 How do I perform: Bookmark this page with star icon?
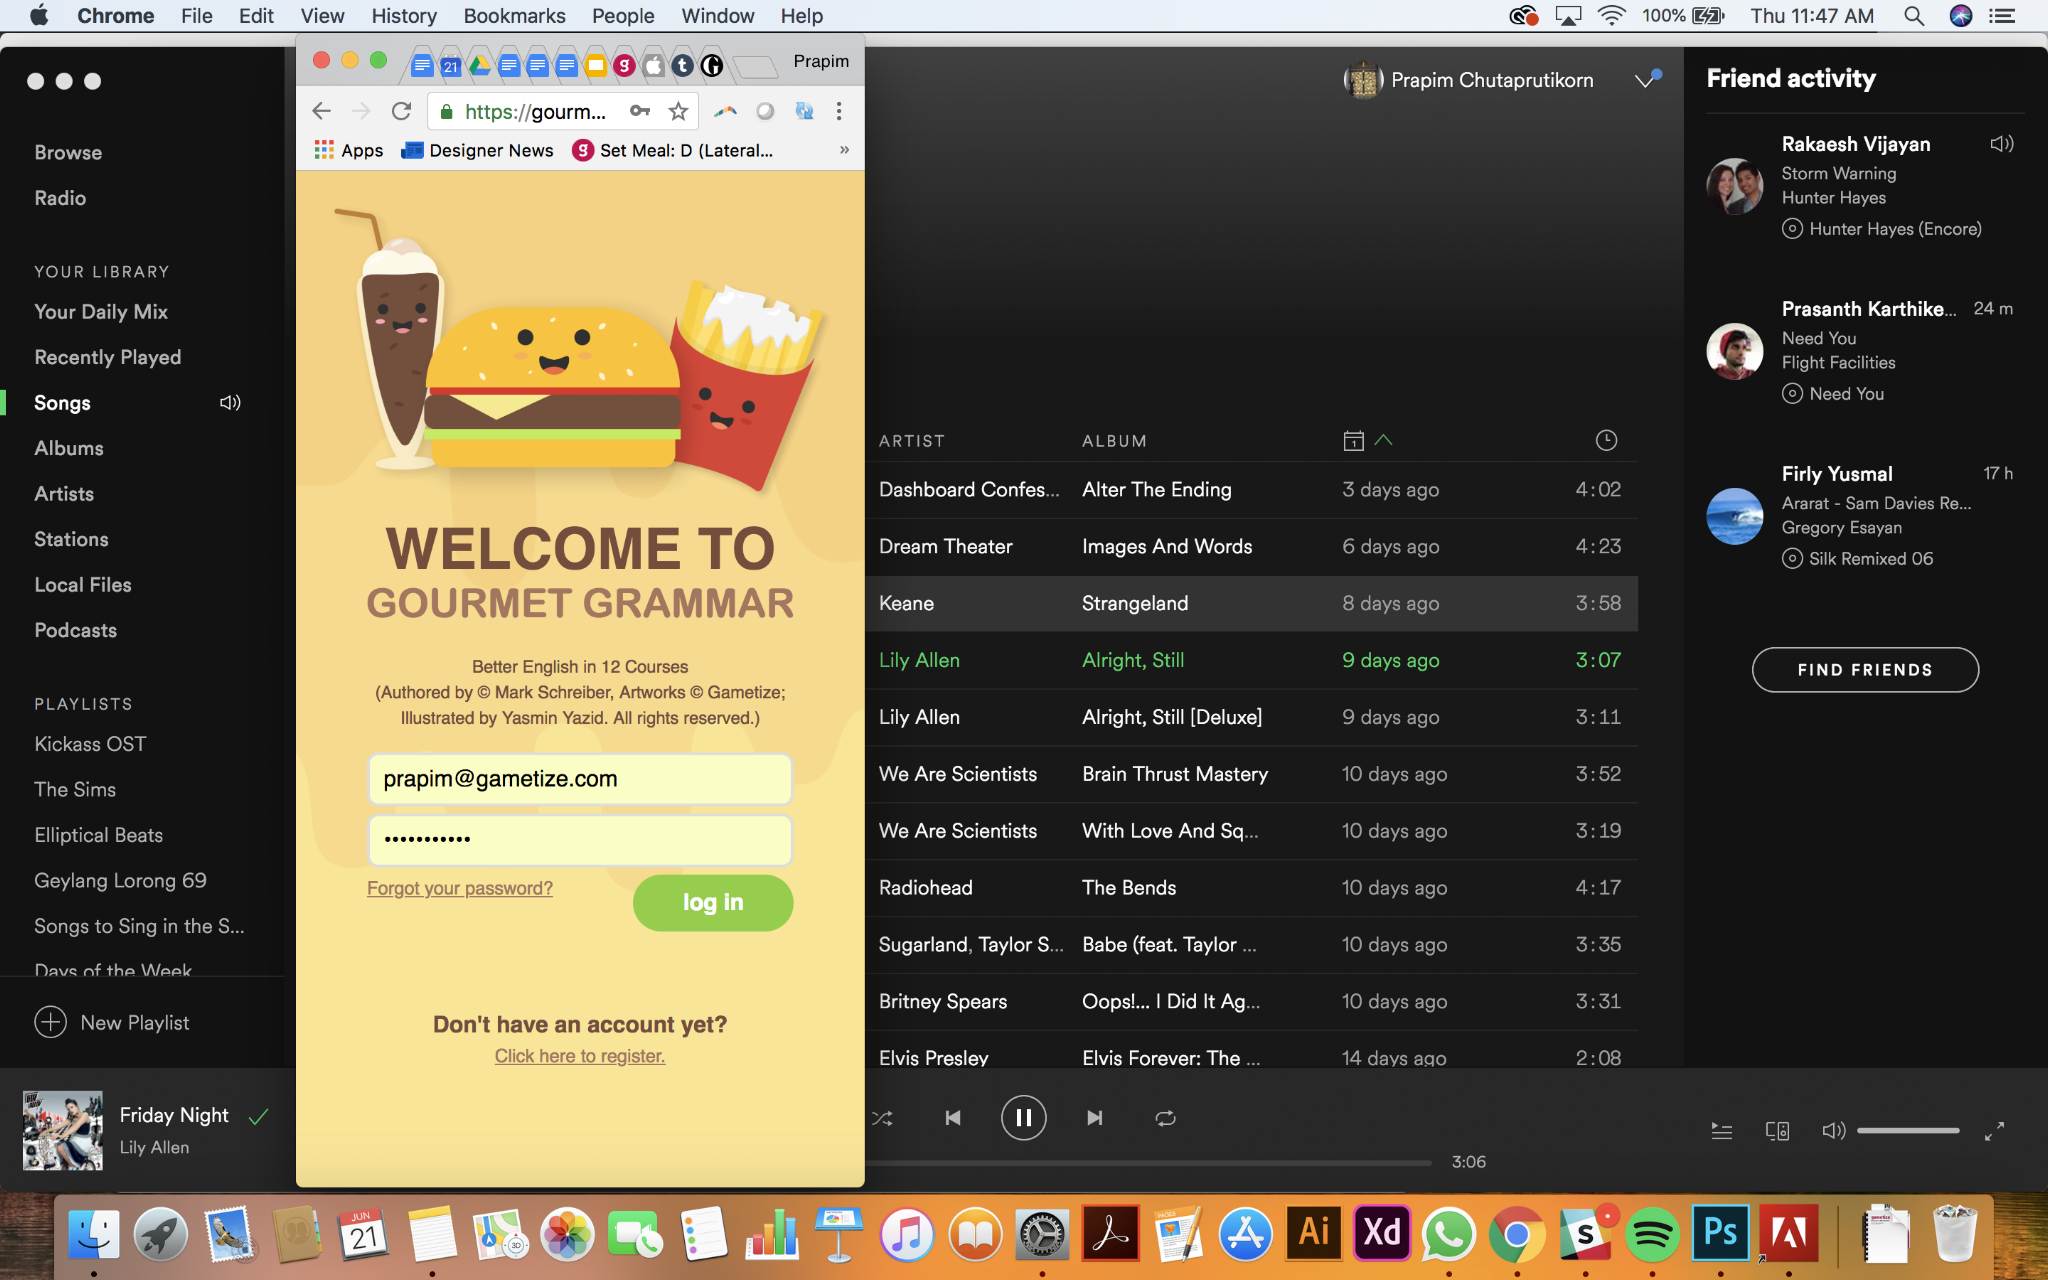tap(678, 111)
